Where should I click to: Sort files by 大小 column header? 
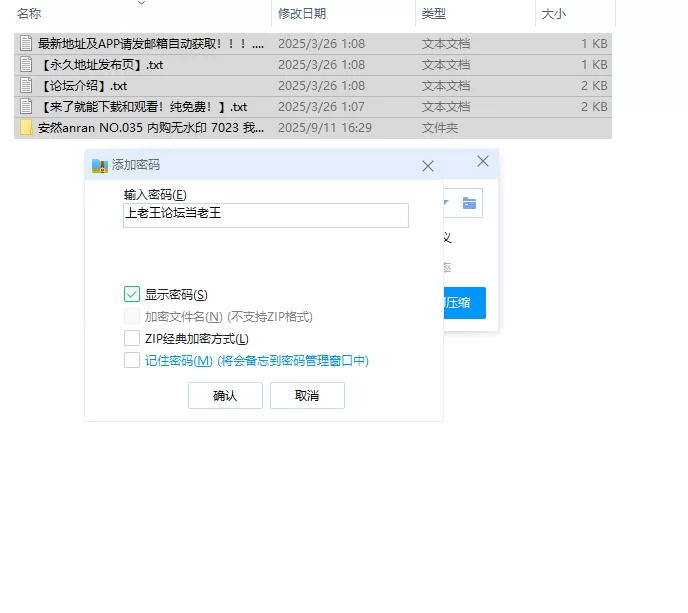(554, 14)
